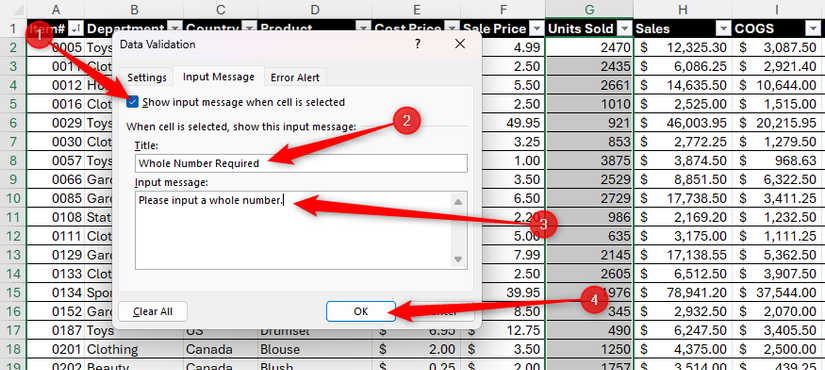This screenshot has width=825, height=370.
Task: Click the Canada cell in row 18
Action: [220, 349]
